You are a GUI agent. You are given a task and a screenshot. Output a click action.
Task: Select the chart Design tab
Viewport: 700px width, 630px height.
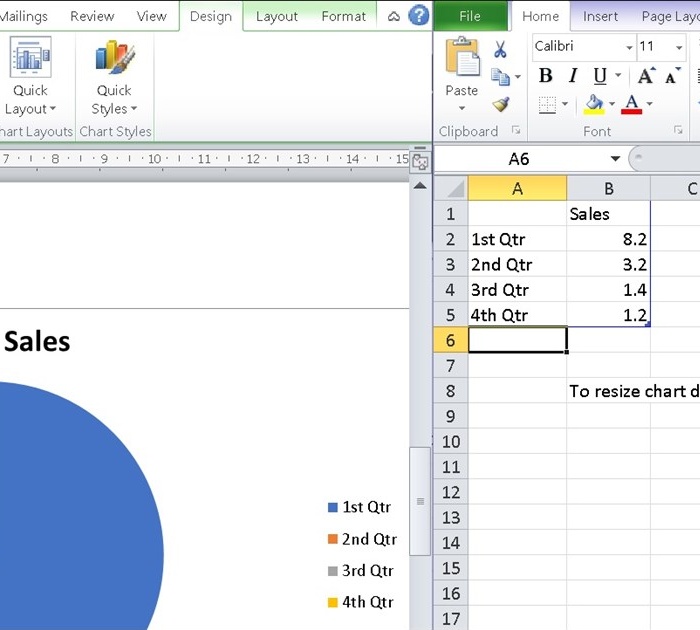tap(211, 17)
